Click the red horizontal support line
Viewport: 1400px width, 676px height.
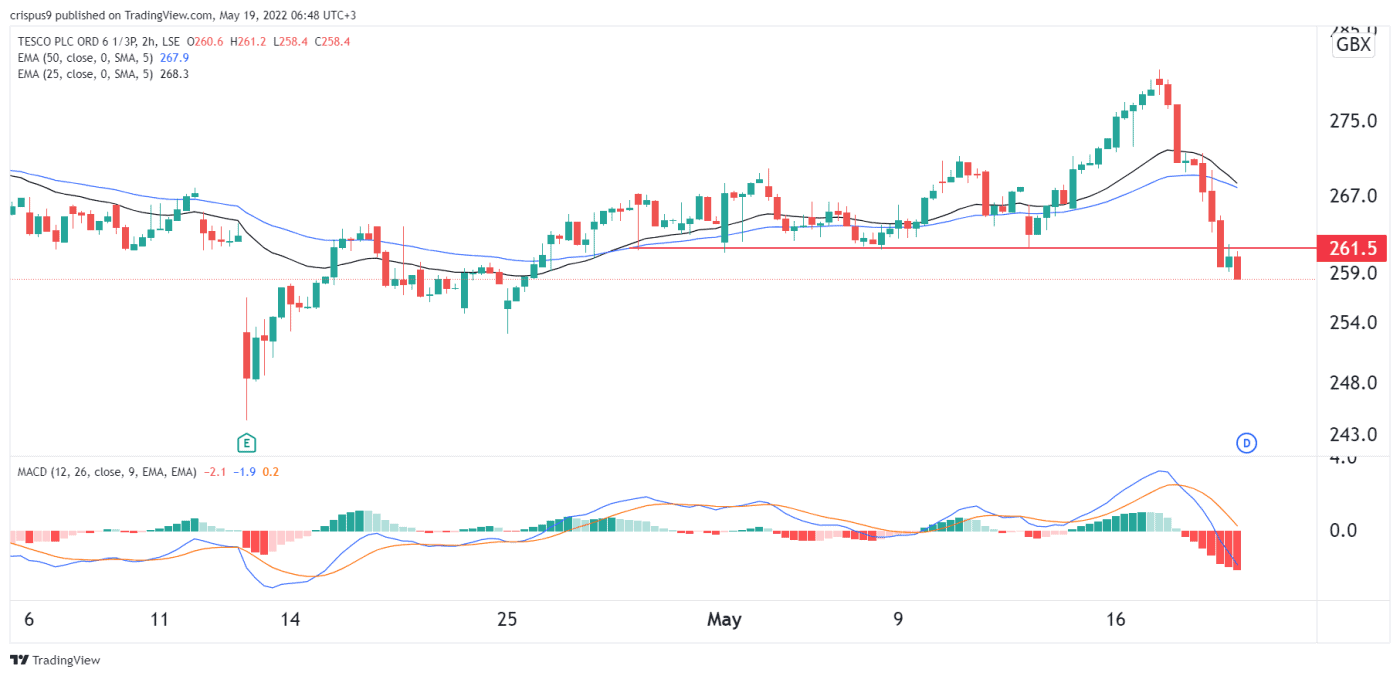[900, 247]
